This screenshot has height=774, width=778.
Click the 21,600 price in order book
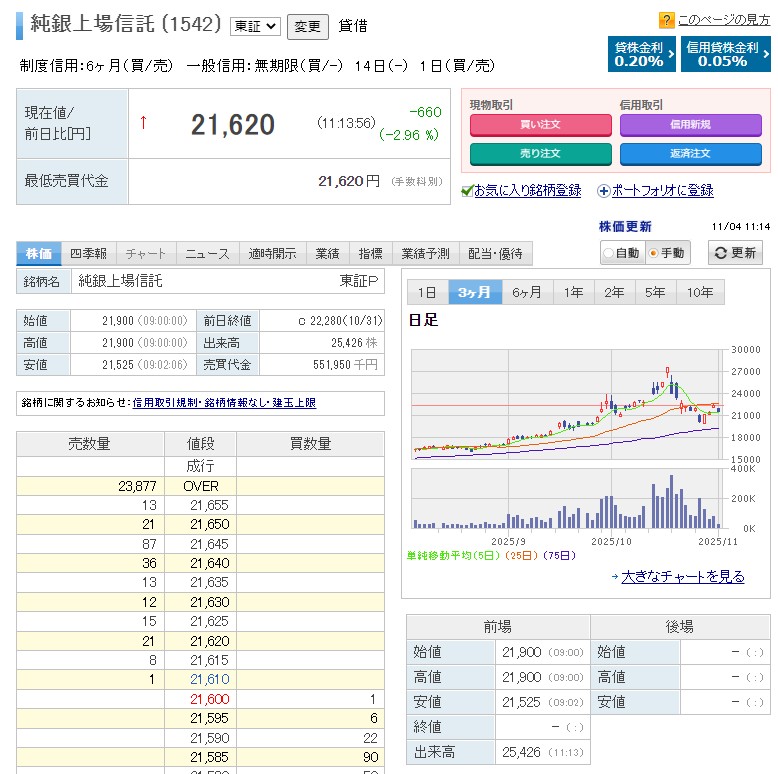click(210, 699)
